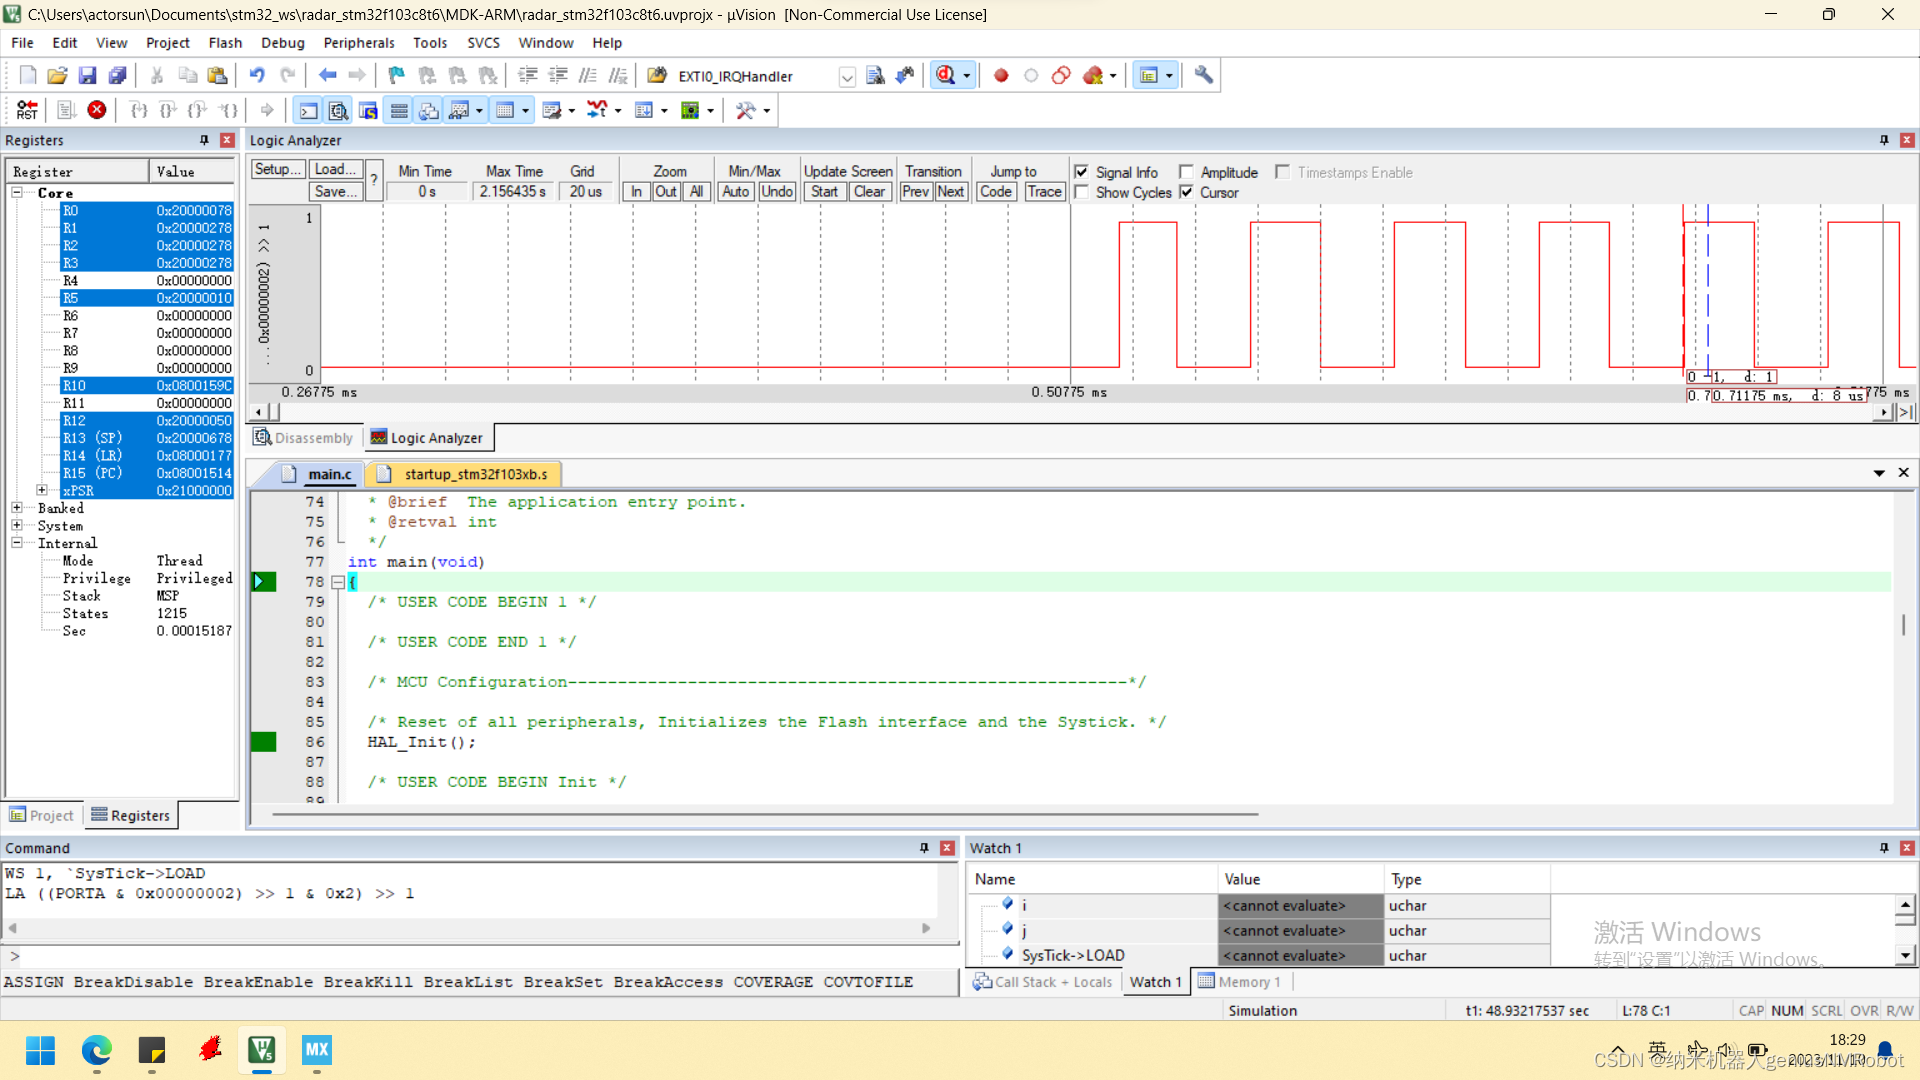
Task: Click the Disassembly Window toolbar icon
Action: click(338, 110)
